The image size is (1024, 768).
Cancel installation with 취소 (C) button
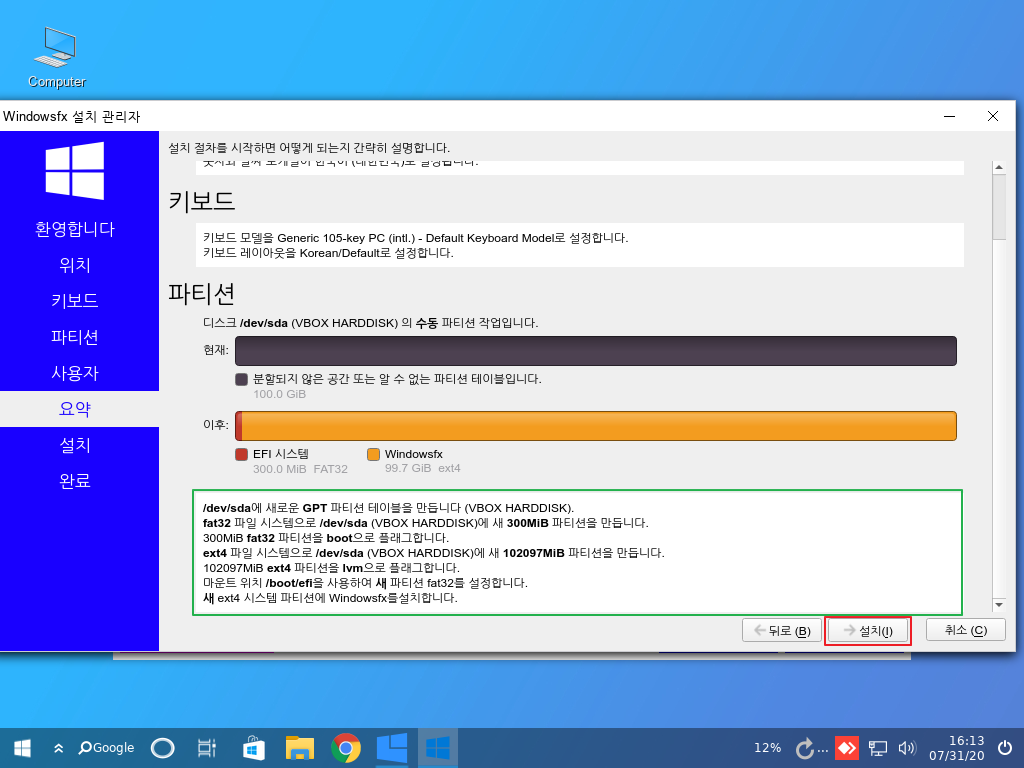coord(965,630)
